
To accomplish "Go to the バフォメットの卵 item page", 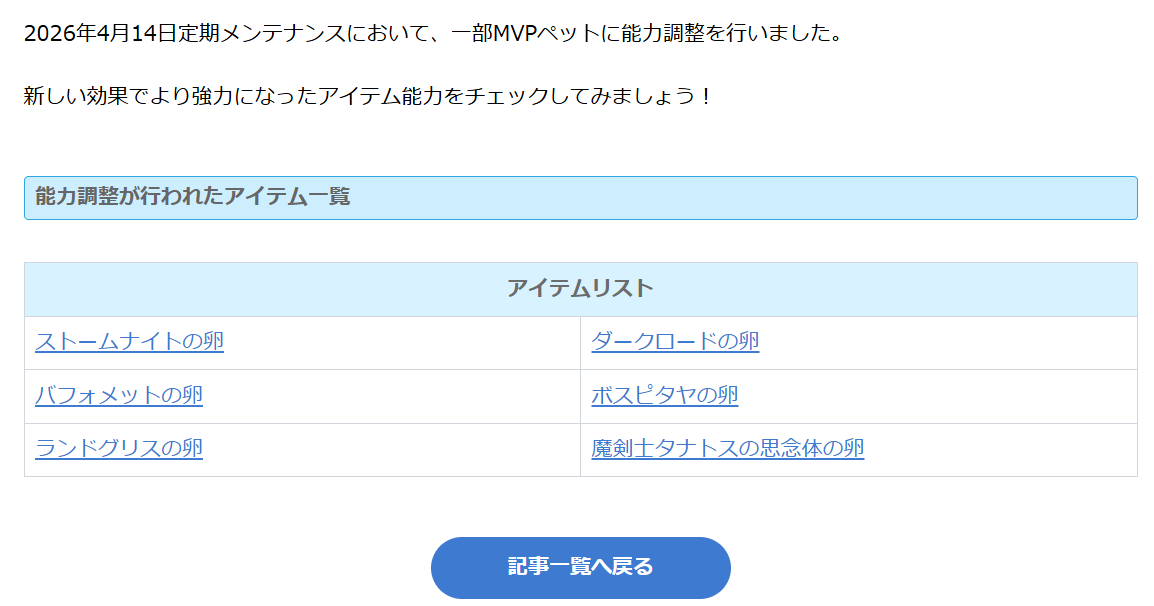I will [119, 395].
